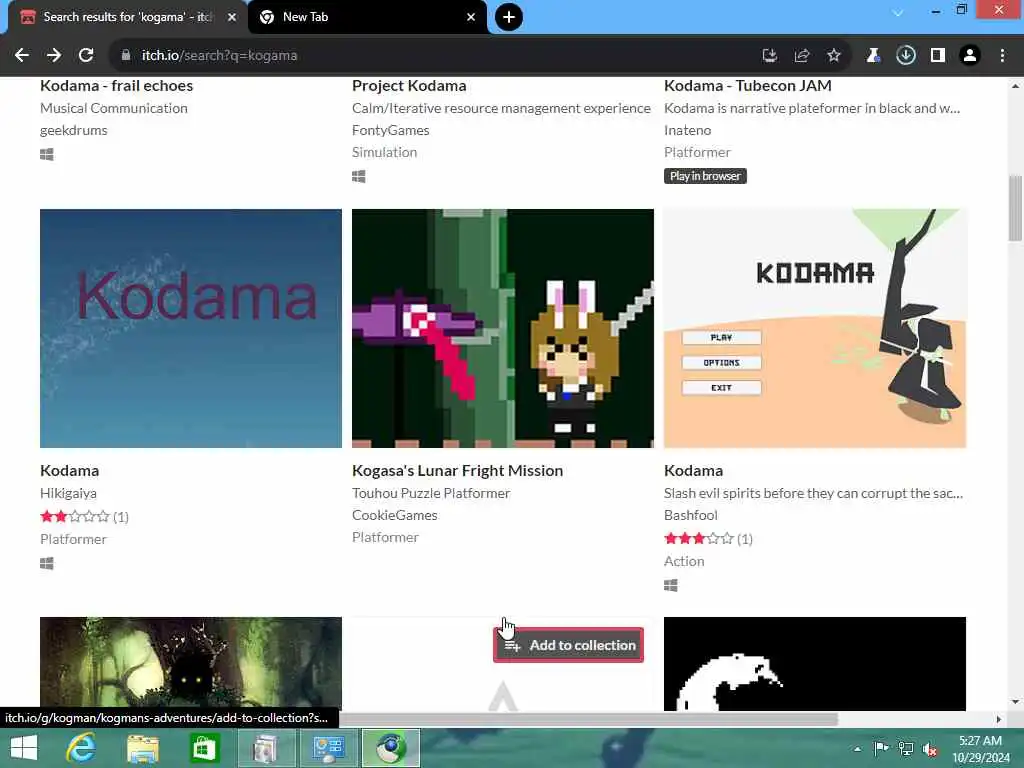Reload the itch.io page

(86, 56)
